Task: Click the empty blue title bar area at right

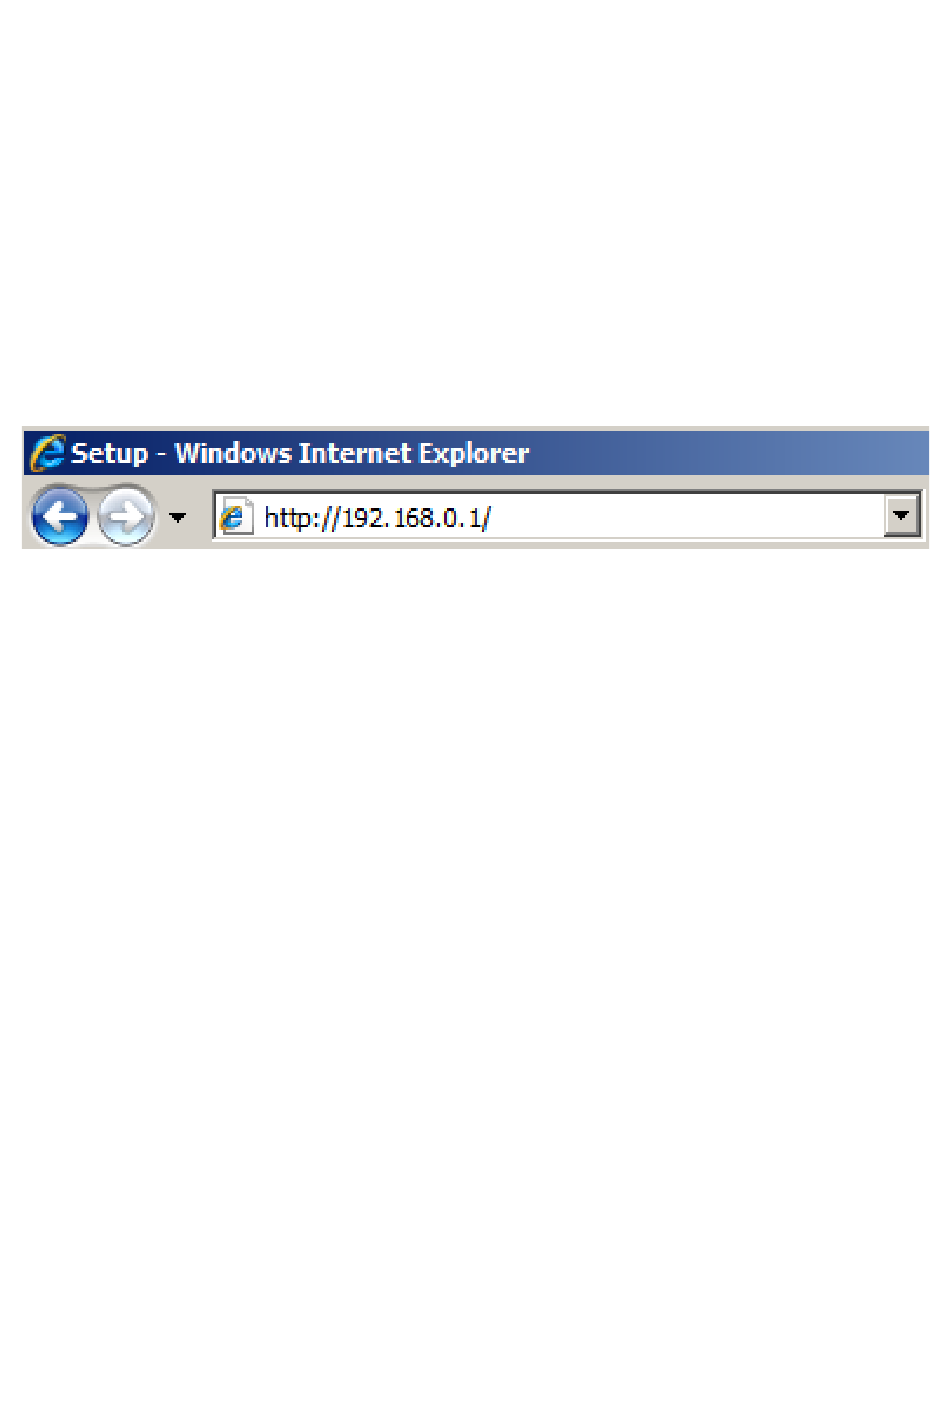Action: pyautogui.click(x=730, y=453)
